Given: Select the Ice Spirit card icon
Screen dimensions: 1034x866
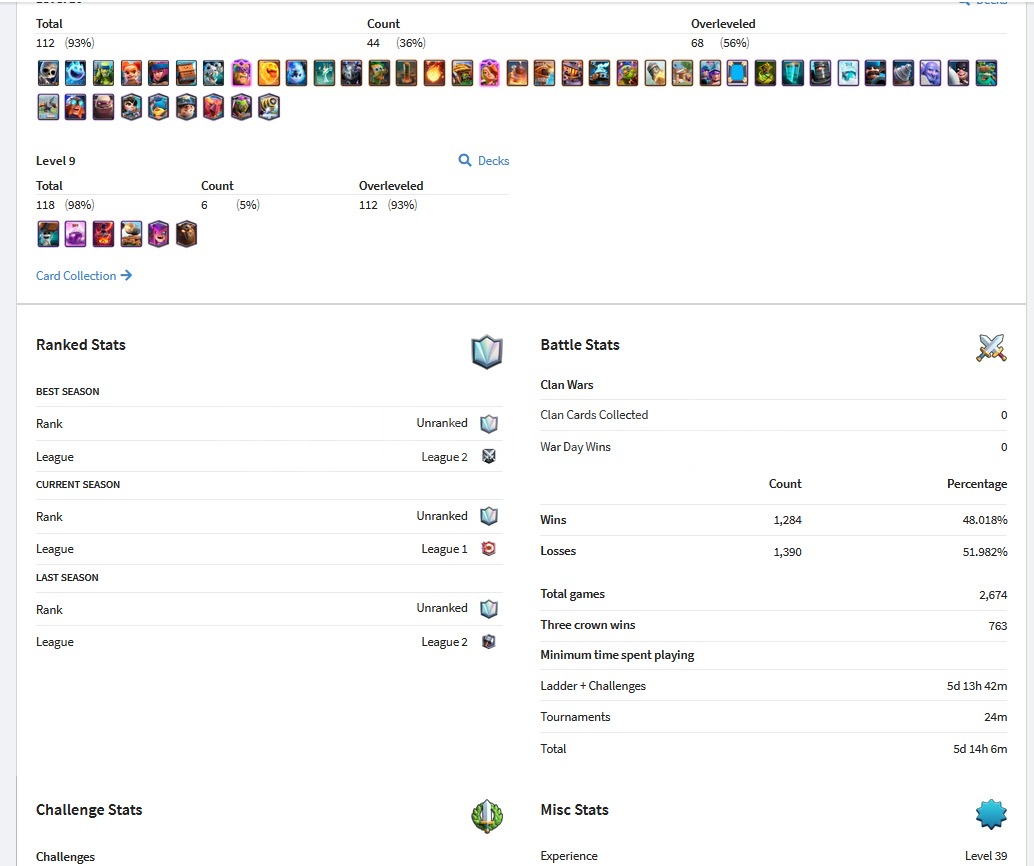Looking at the screenshot, I should point(76,73).
